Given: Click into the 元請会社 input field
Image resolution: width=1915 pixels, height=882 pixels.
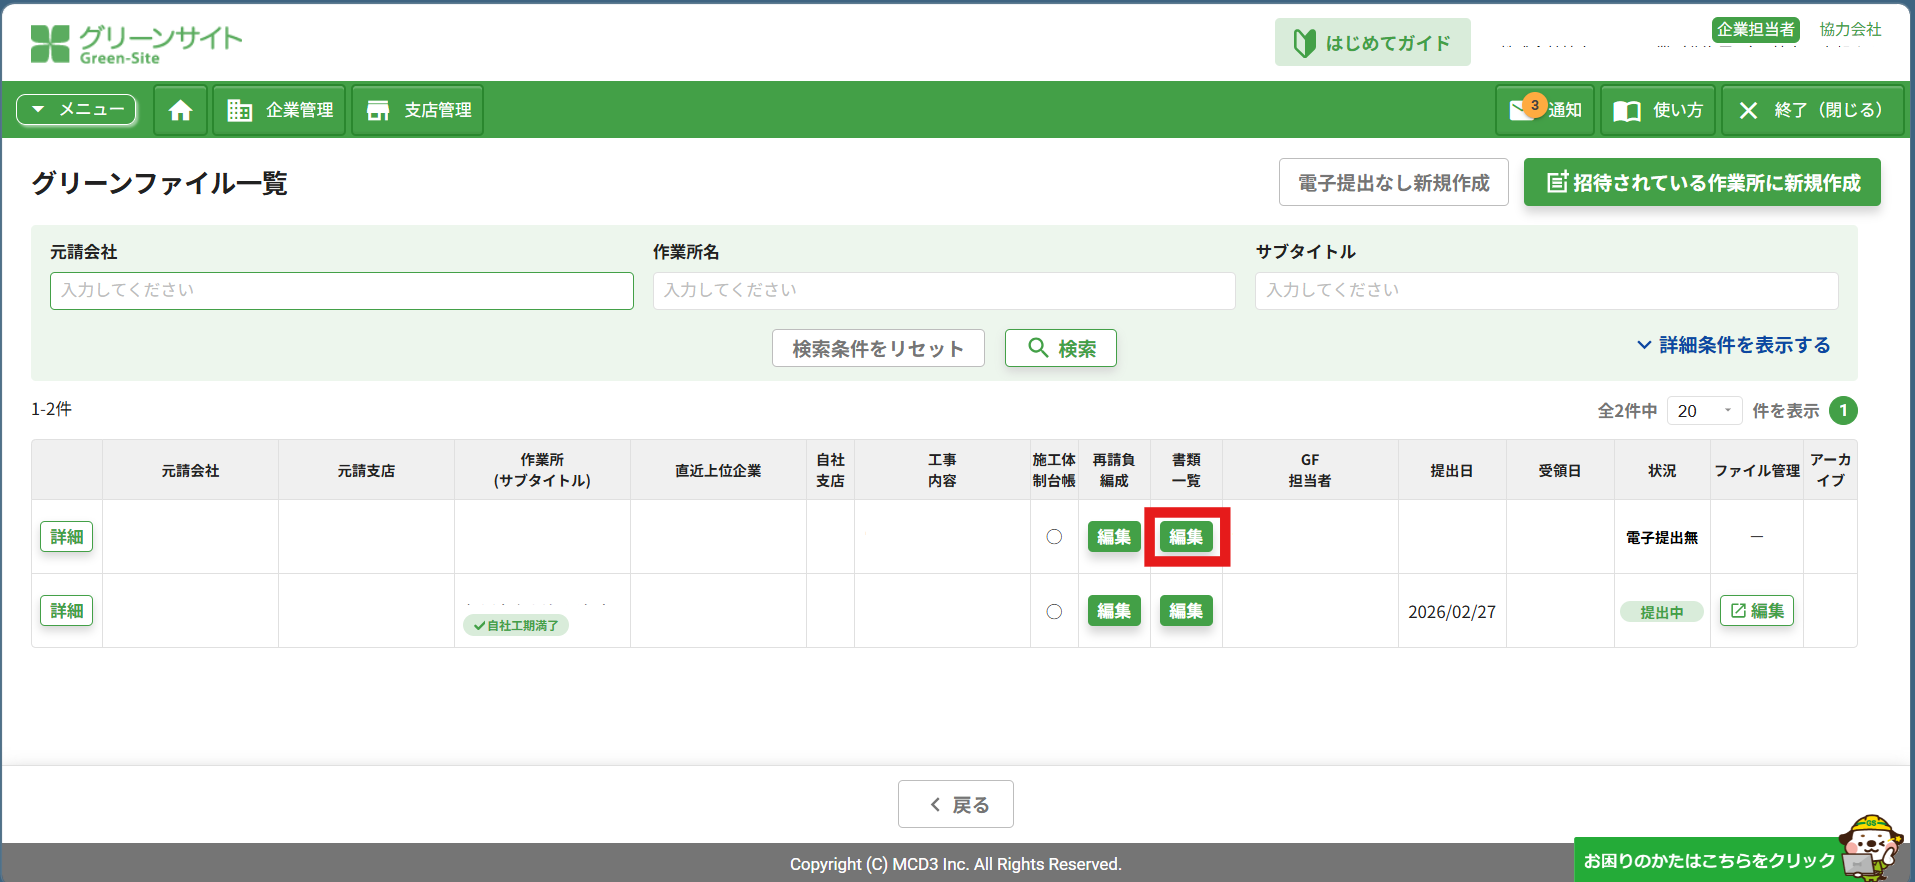Looking at the screenshot, I should [x=341, y=291].
